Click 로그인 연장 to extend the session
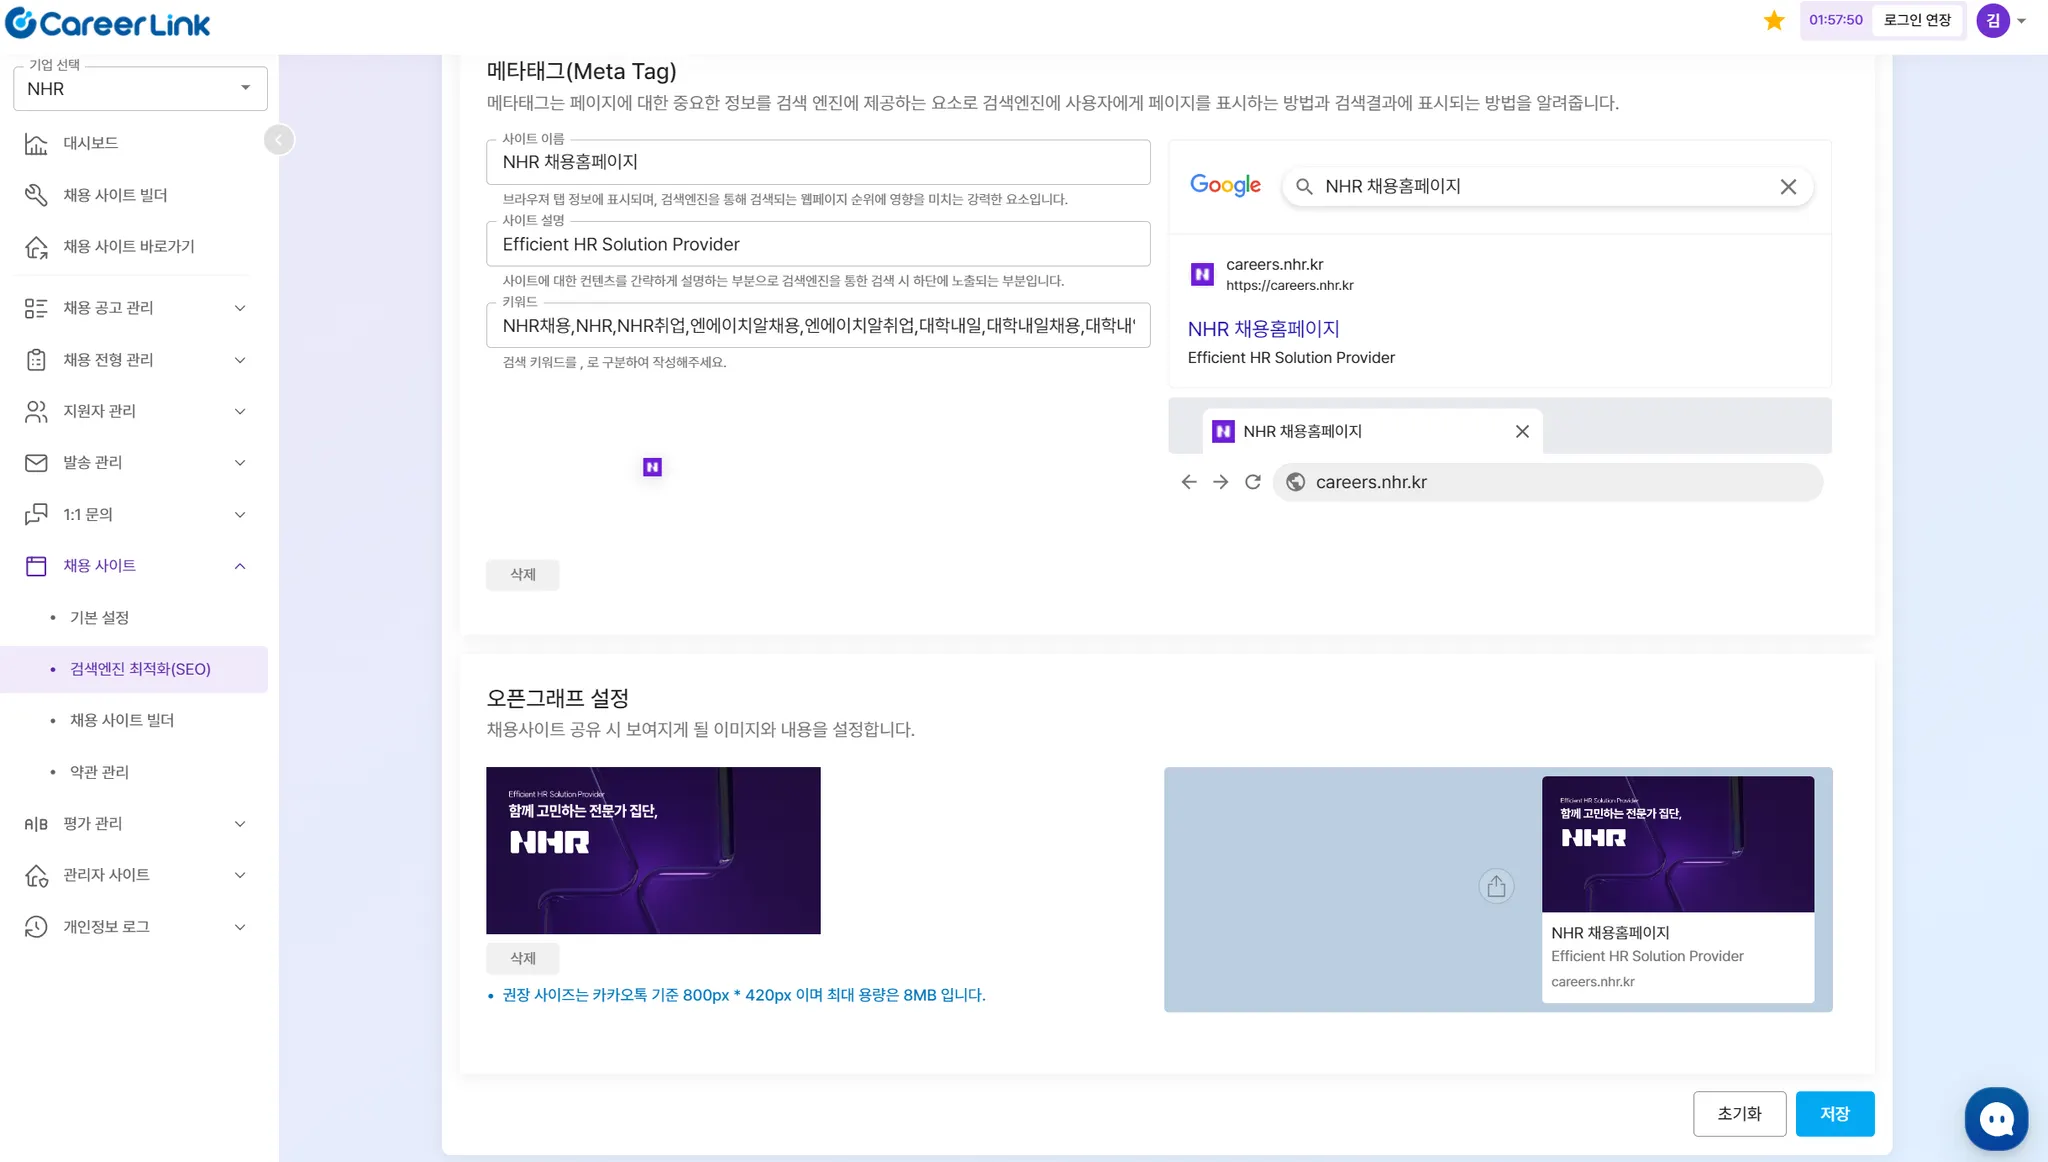Viewport: 2048px width, 1162px height. click(1917, 20)
